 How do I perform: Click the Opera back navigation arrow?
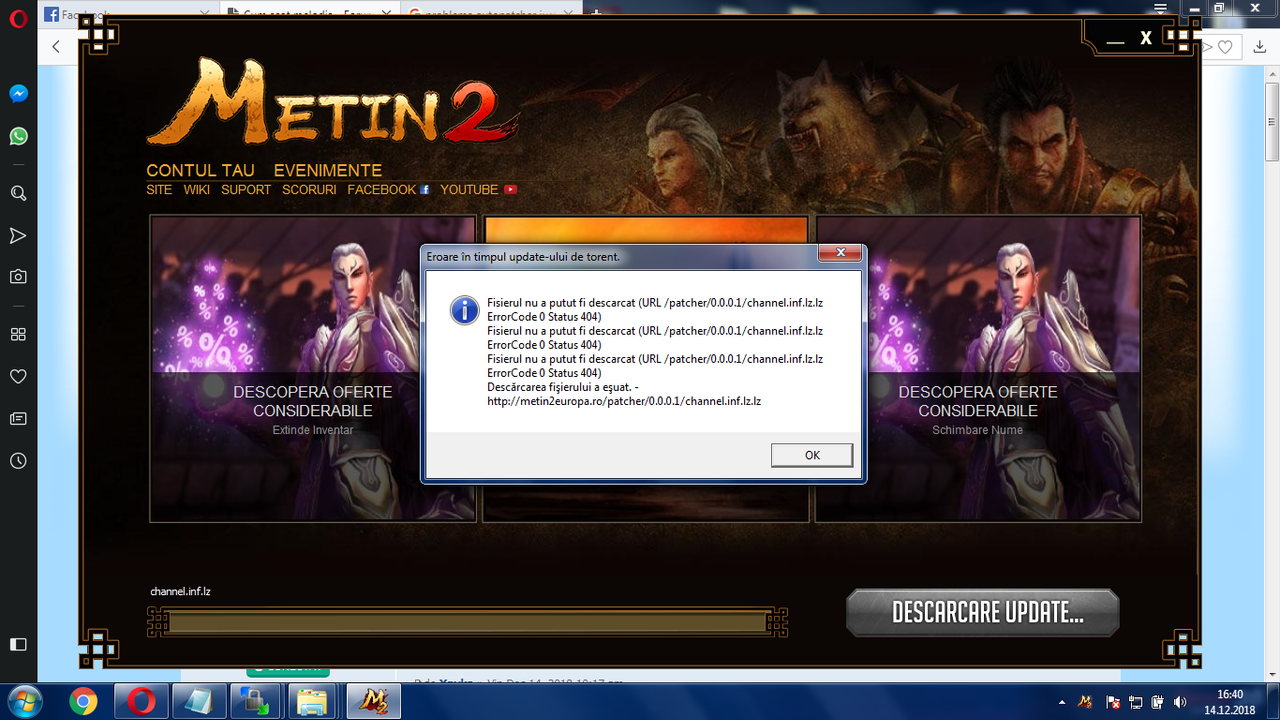(56, 46)
